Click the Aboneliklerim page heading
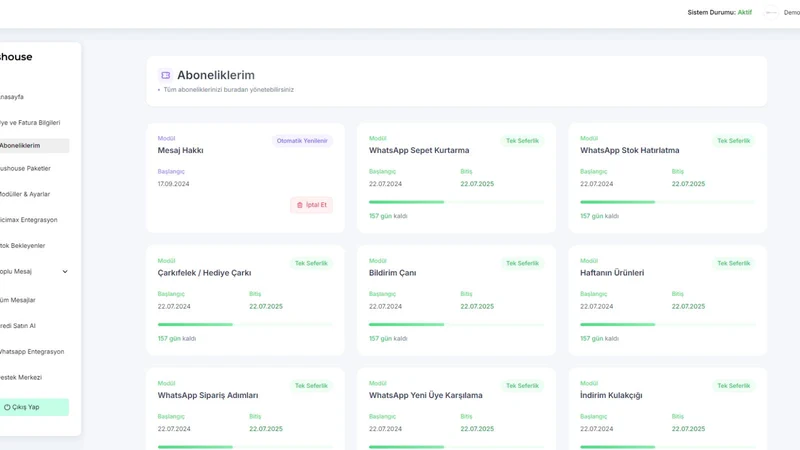Viewport: 800px width, 450px height. [x=216, y=75]
